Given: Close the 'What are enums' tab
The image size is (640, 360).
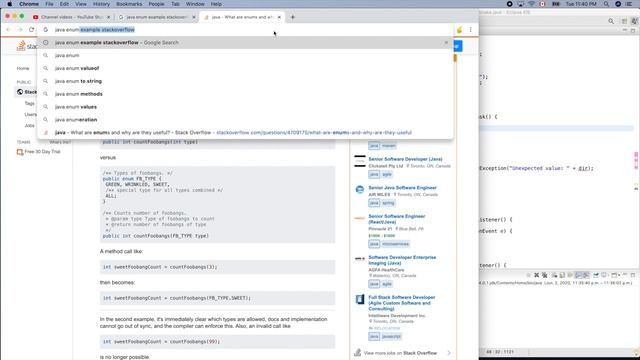Looking at the screenshot, I should (279, 17).
